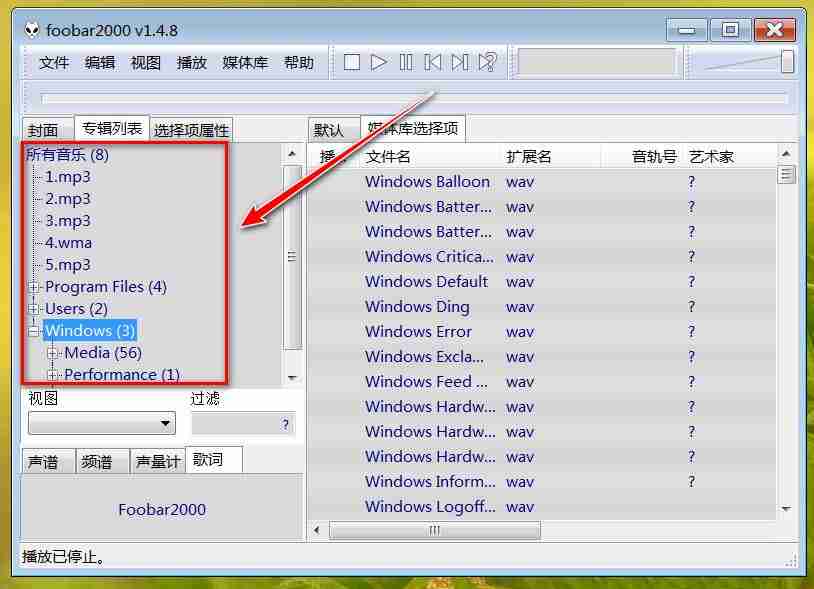Click the 过滤 filter input field
This screenshot has height=589, width=814.
[243, 424]
